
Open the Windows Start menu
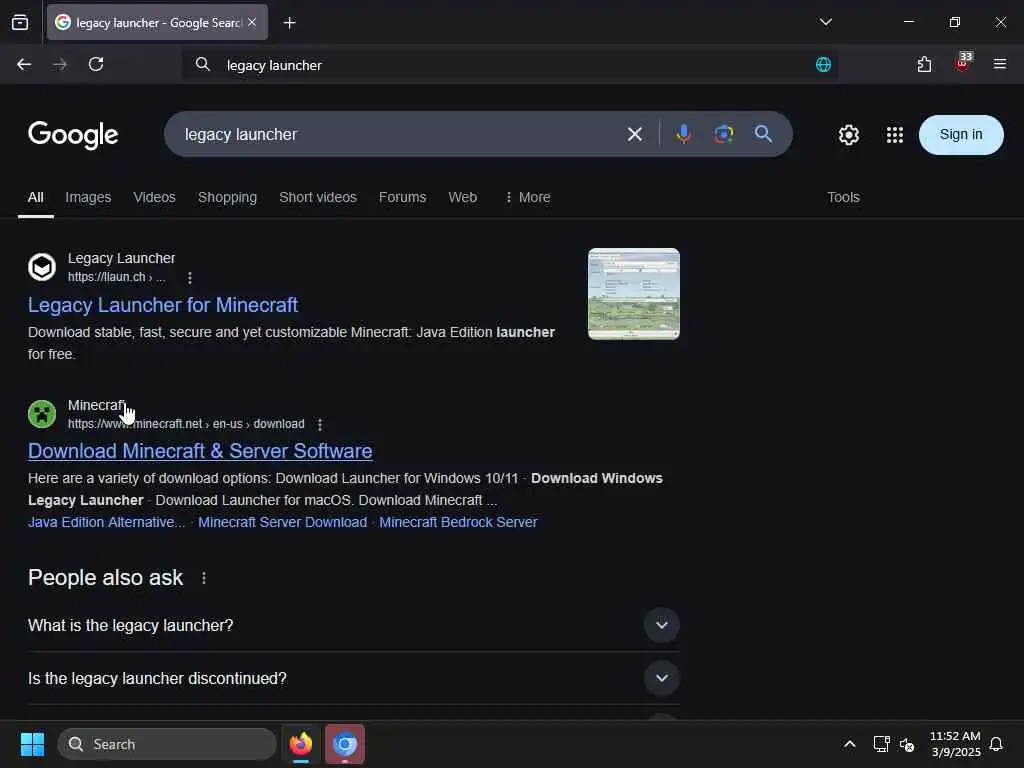[x=32, y=744]
